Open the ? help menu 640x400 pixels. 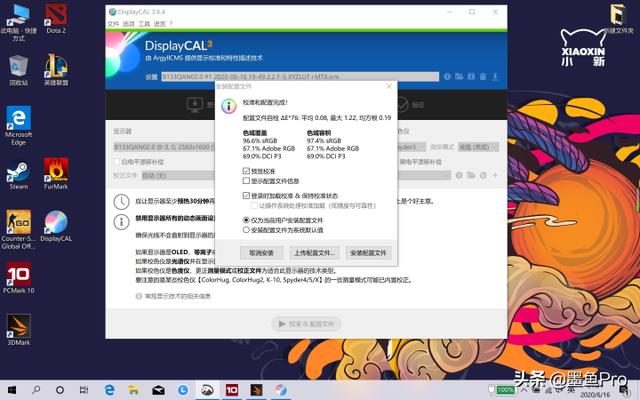pyautogui.click(x=171, y=24)
